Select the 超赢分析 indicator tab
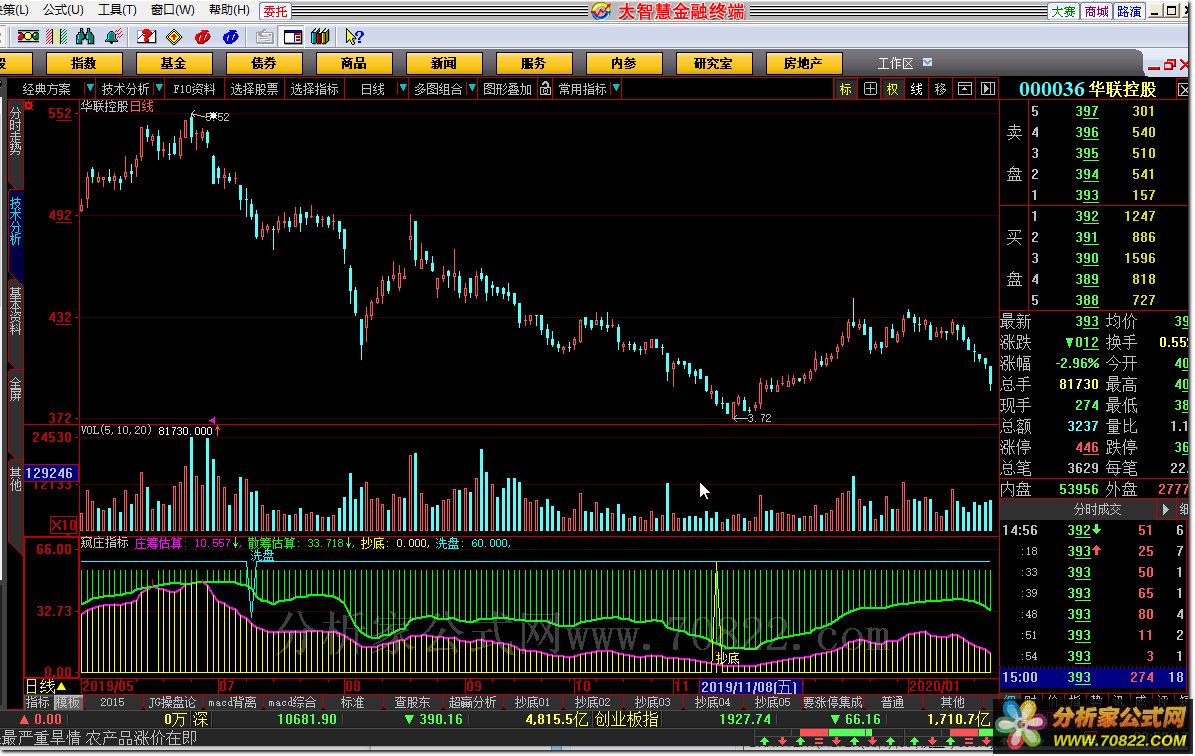Viewport: 1195px width, 756px height. point(472,703)
